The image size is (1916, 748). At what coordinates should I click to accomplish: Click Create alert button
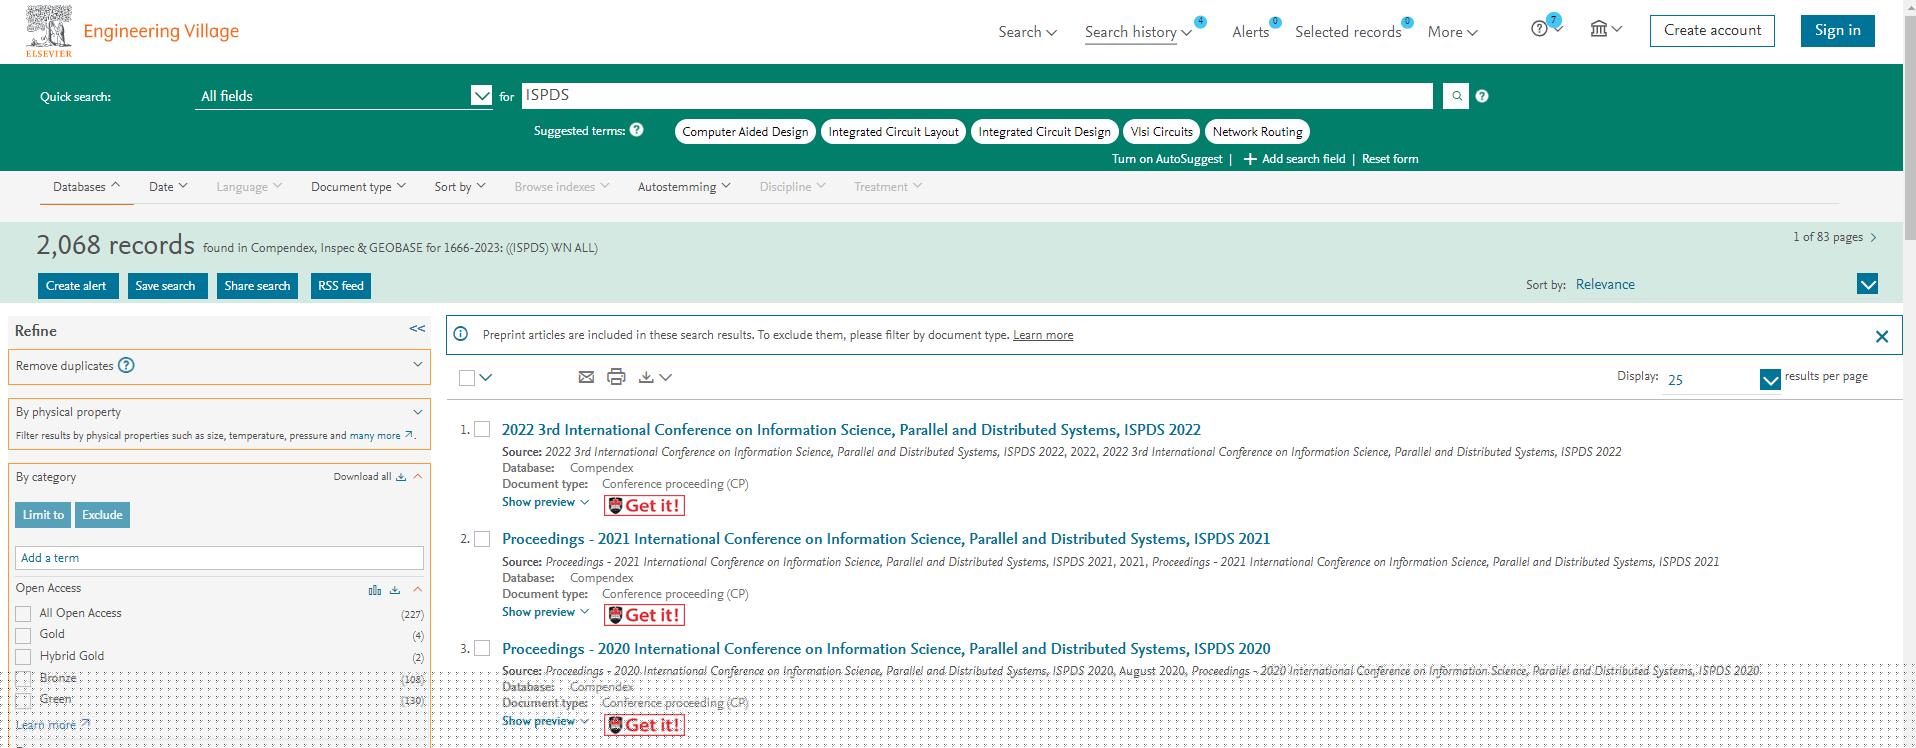coord(76,286)
